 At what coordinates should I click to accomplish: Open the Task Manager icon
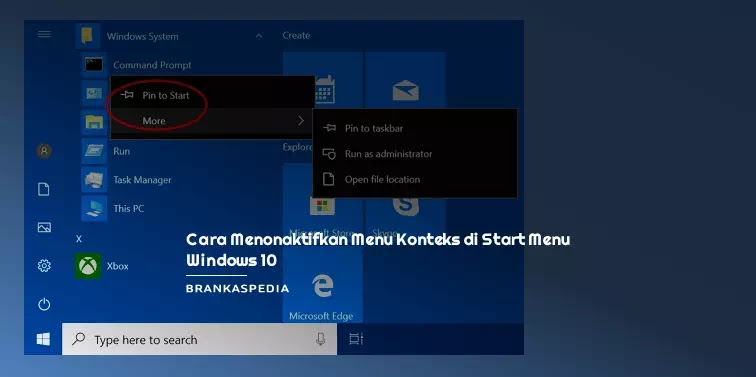coord(94,180)
